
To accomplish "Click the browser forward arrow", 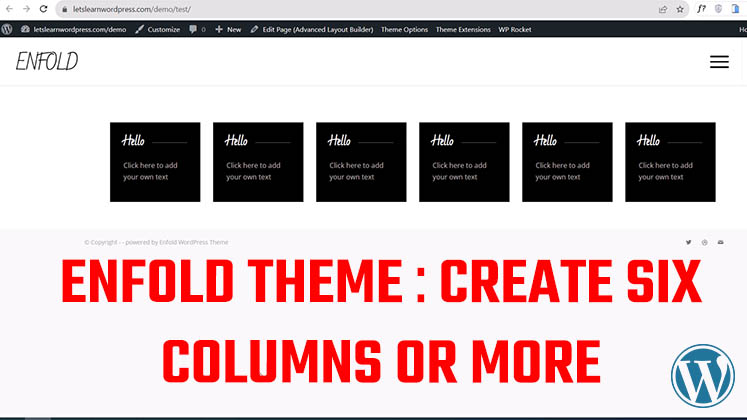I will pos(26,9).
